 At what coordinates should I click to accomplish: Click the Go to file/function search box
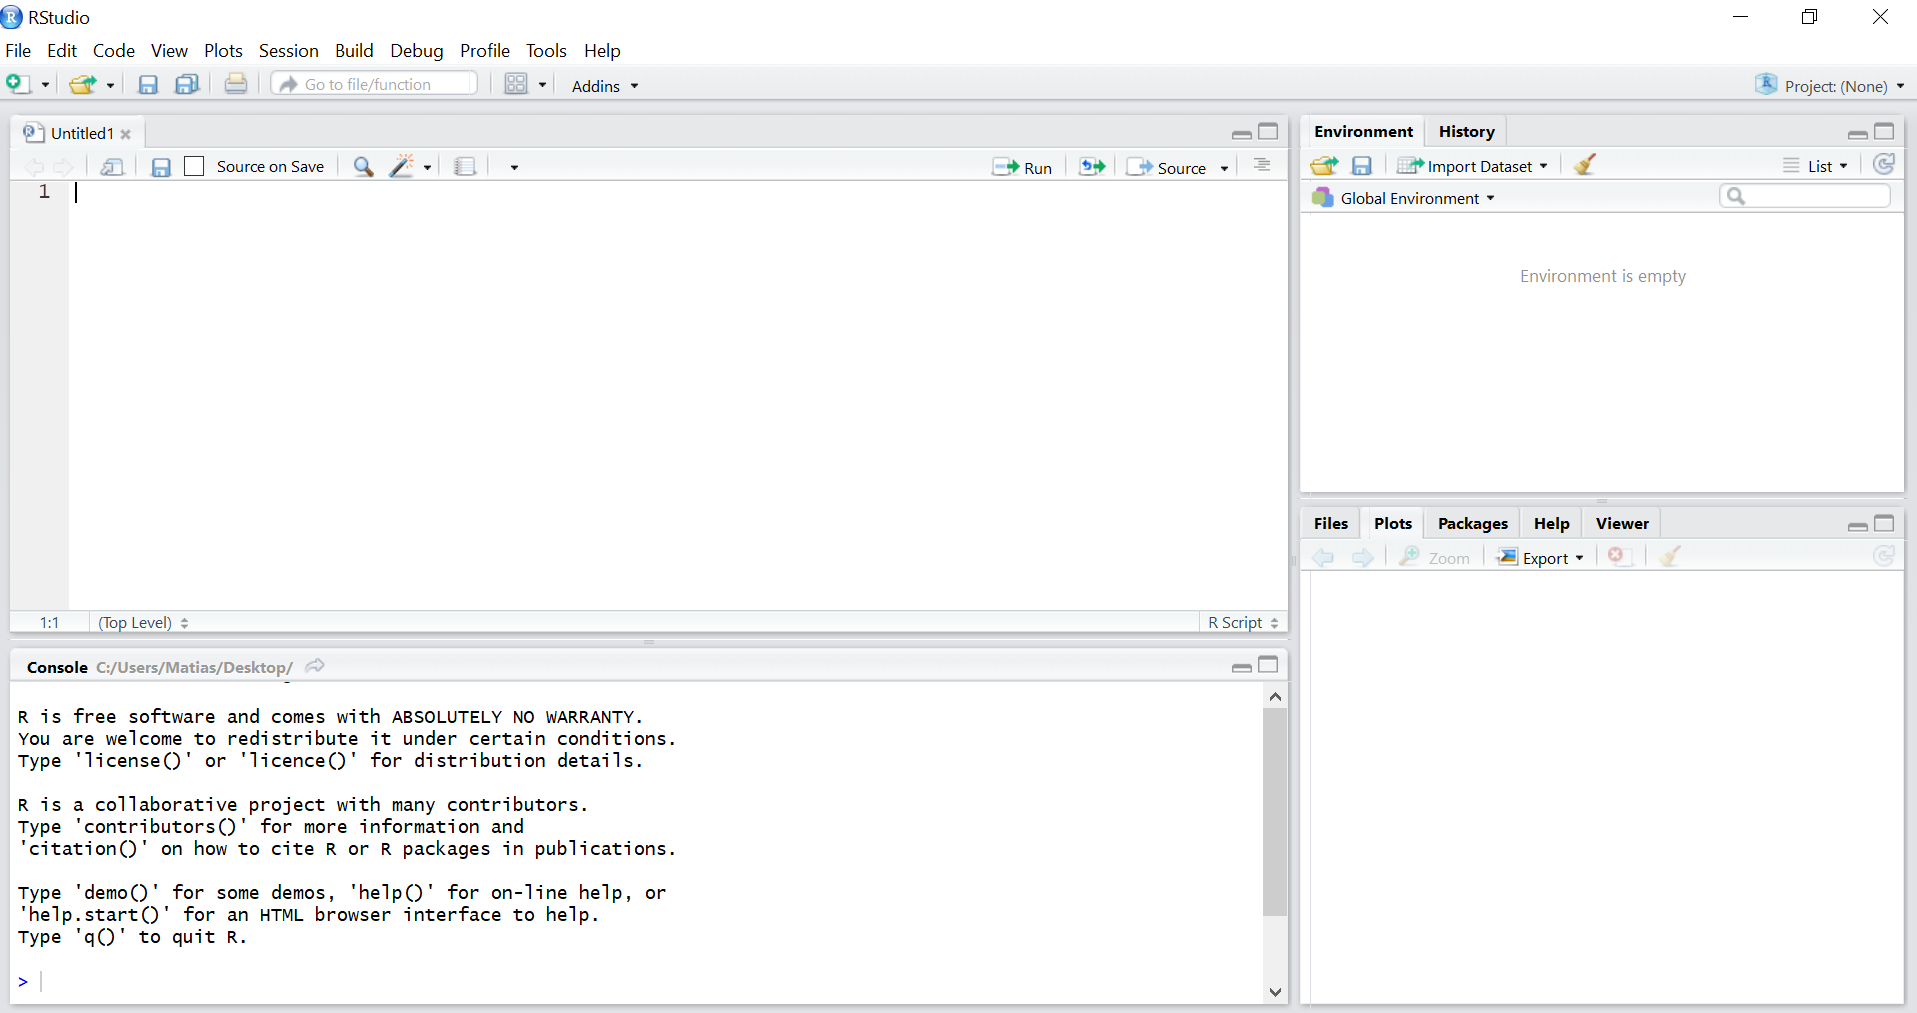374,84
